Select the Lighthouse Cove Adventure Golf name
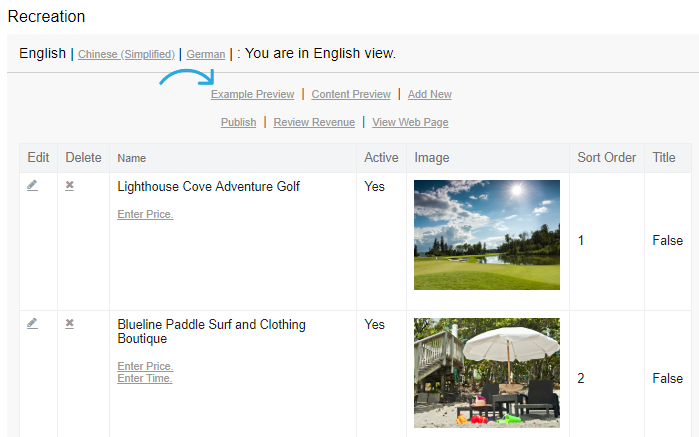 click(x=208, y=186)
